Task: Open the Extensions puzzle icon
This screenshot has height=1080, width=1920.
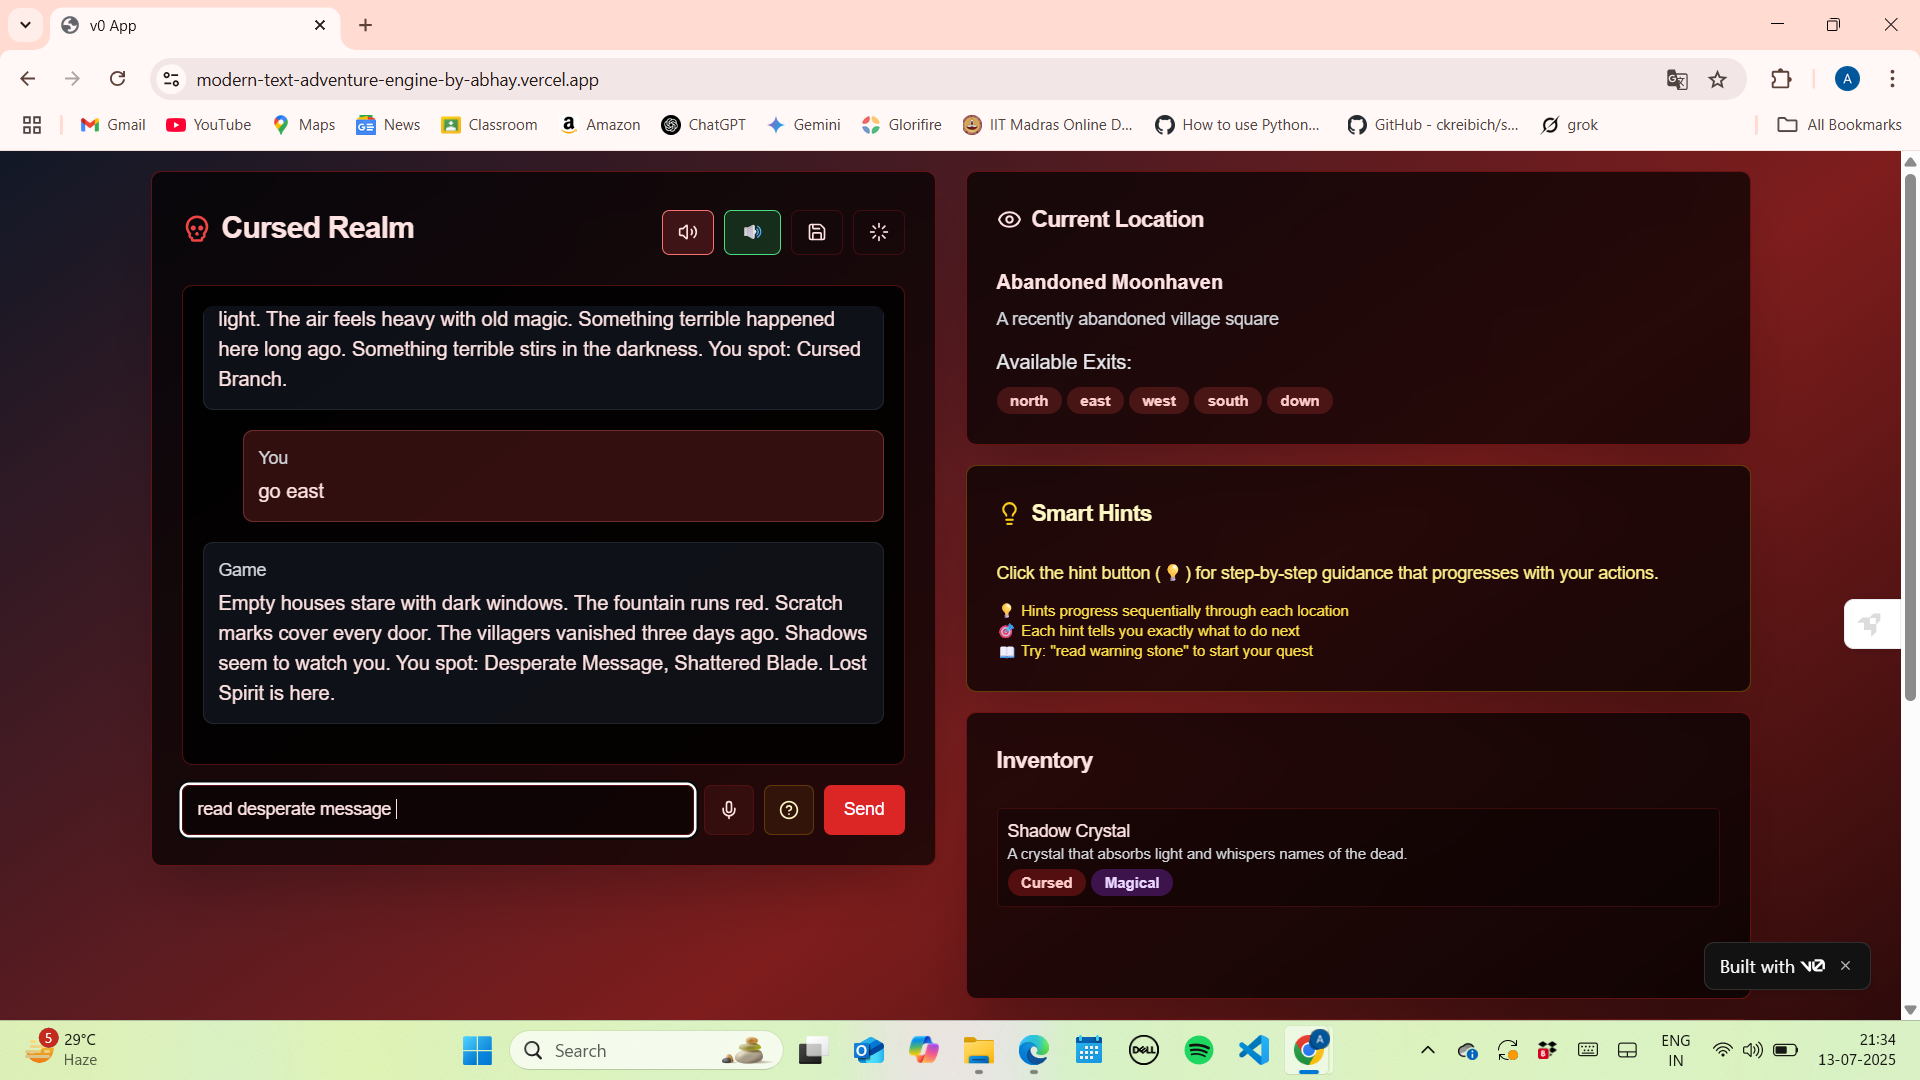Action: (1781, 79)
